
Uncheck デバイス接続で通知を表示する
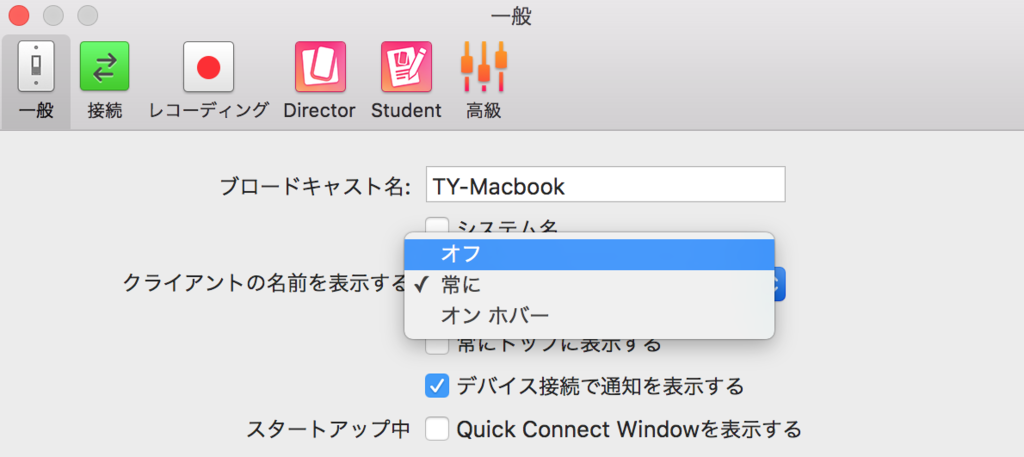(x=437, y=386)
